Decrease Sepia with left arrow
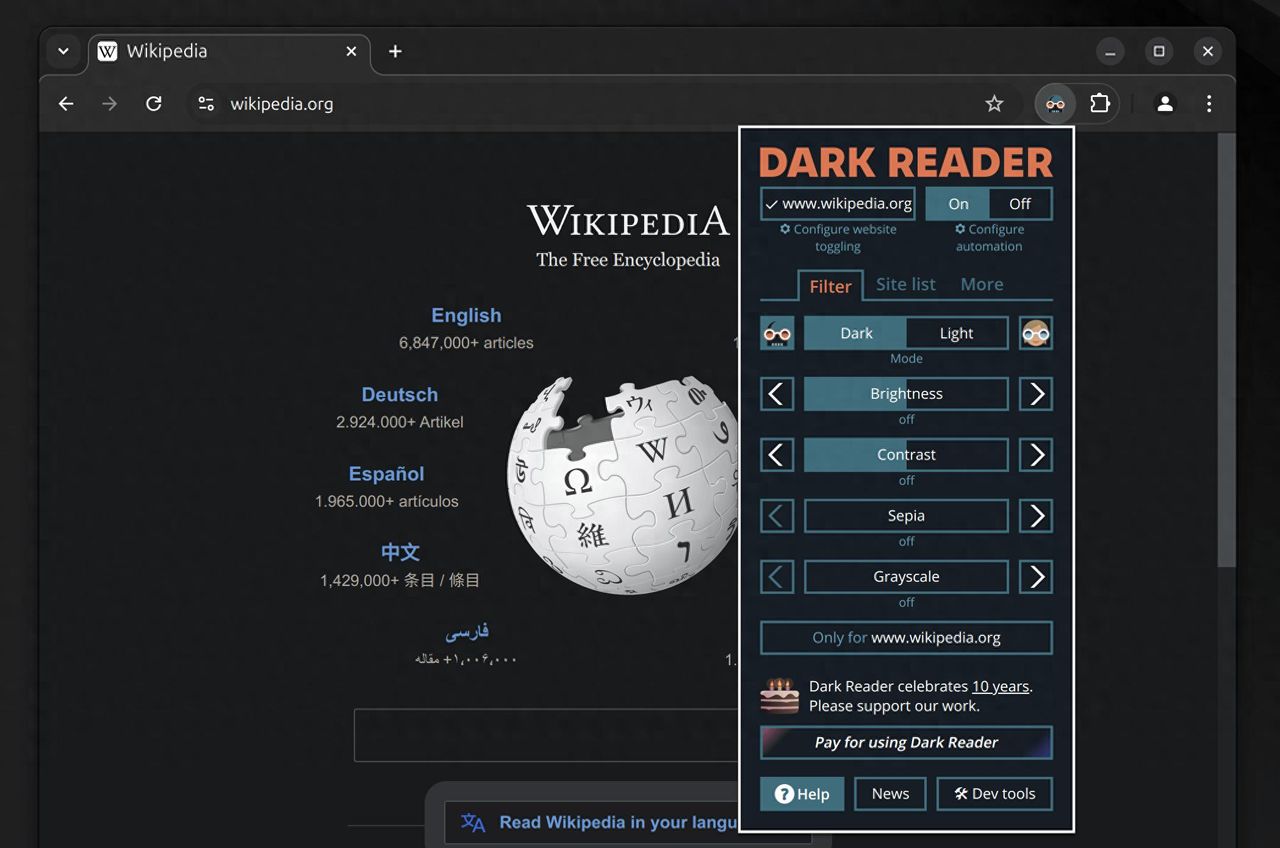Screen dimensions: 1280x848 tap(777, 516)
